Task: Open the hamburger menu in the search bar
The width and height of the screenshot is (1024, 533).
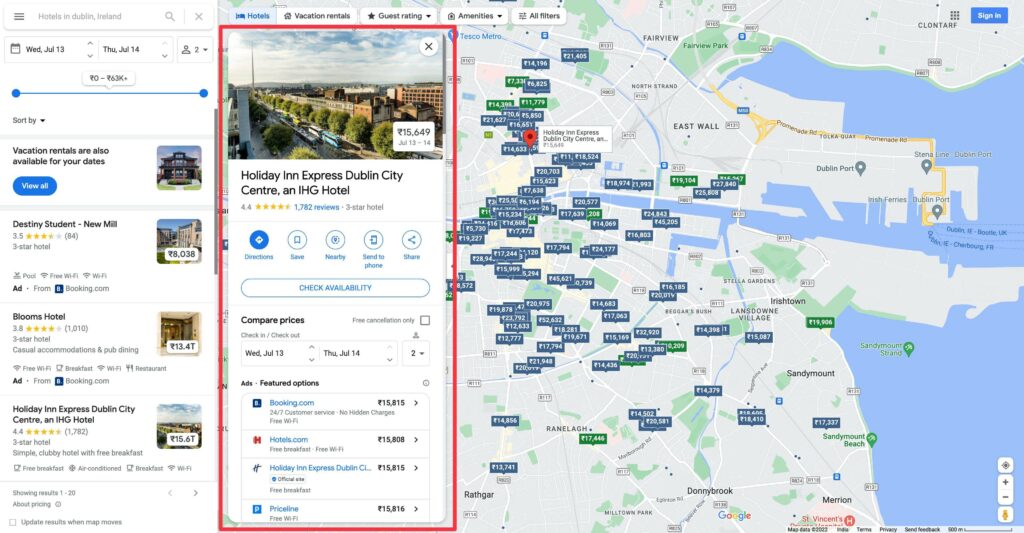Action: point(19,17)
